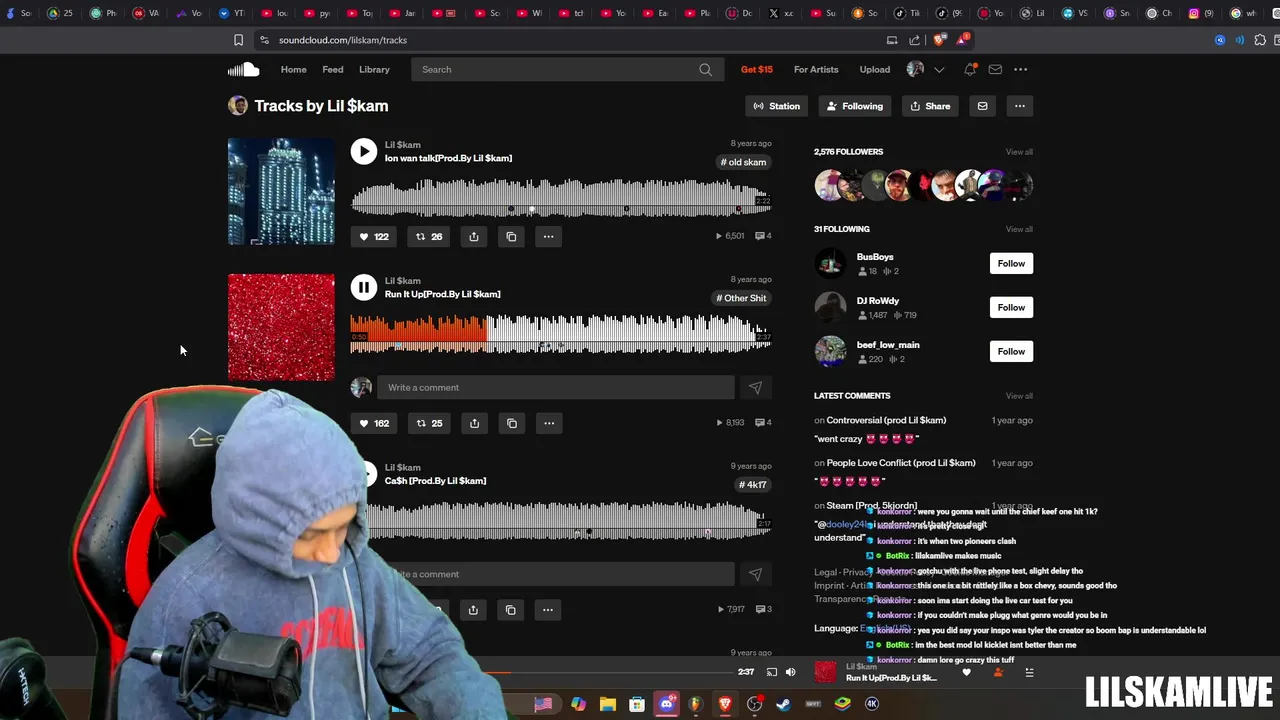Screen dimensions: 1280x720
Task: Bookmark this page icon in address bar
Action: (x=238, y=40)
